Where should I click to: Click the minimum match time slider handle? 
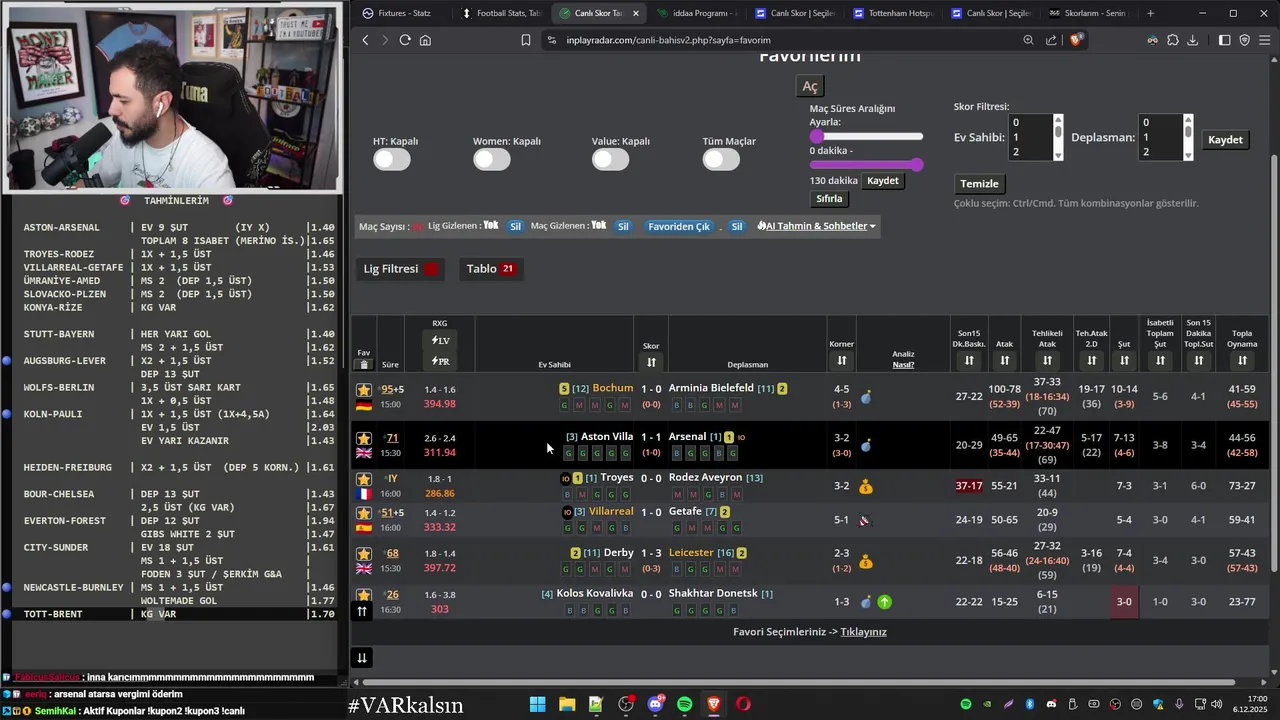(x=817, y=136)
